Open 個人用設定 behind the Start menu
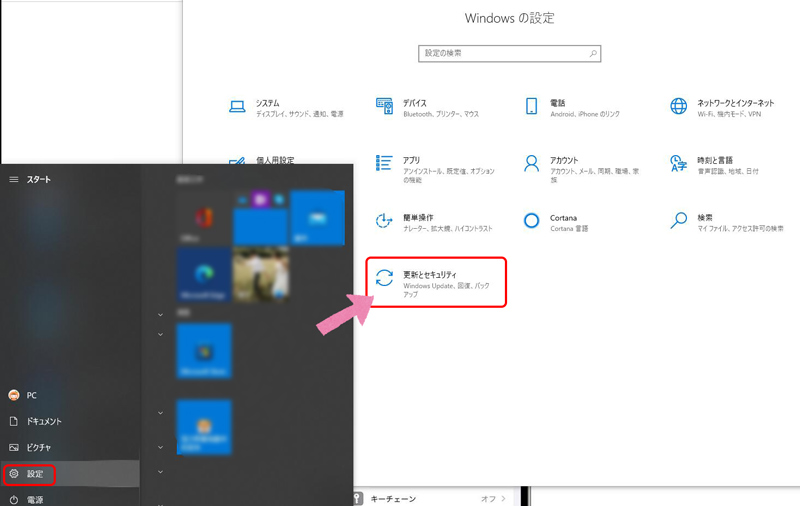Viewport: 800px width, 506px height. click(x=262, y=160)
